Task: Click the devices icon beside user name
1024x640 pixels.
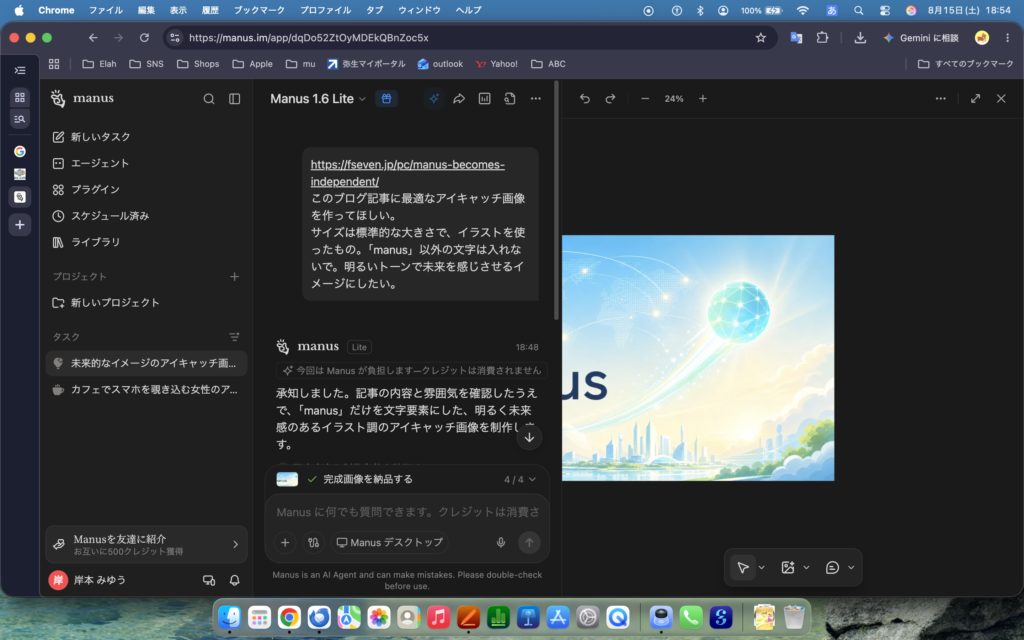Action: 209,580
